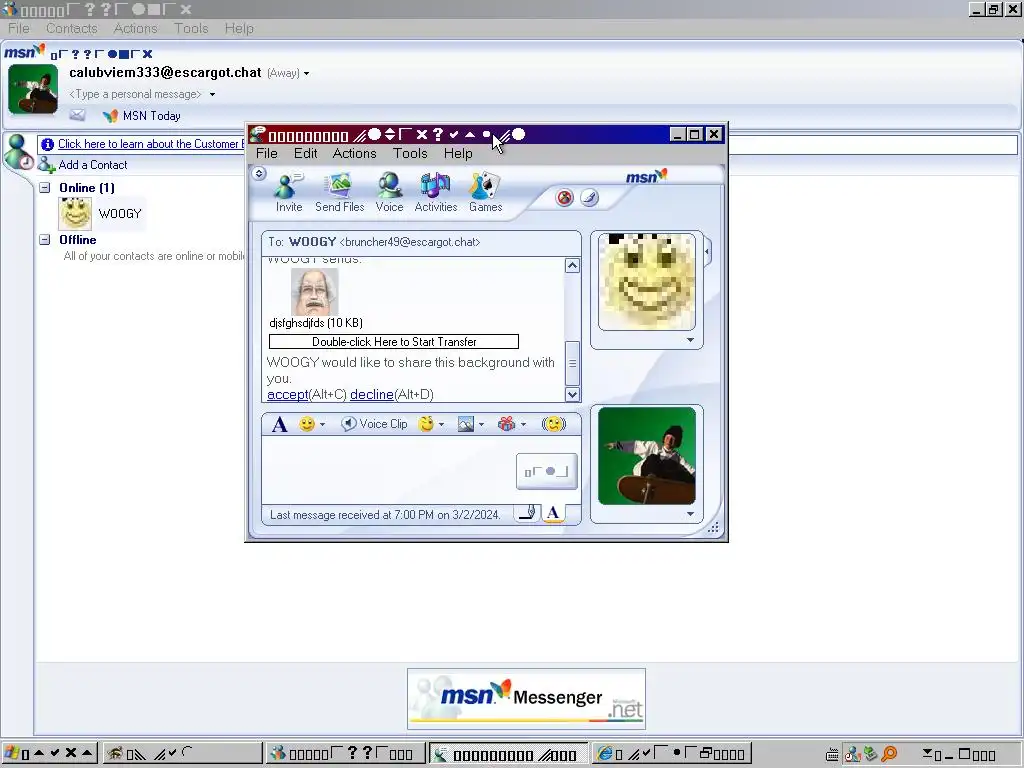Image resolution: width=1024 pixels, height=768 pixels.
Task: Click the color scheme paintbrush icon
Action: 589,197
